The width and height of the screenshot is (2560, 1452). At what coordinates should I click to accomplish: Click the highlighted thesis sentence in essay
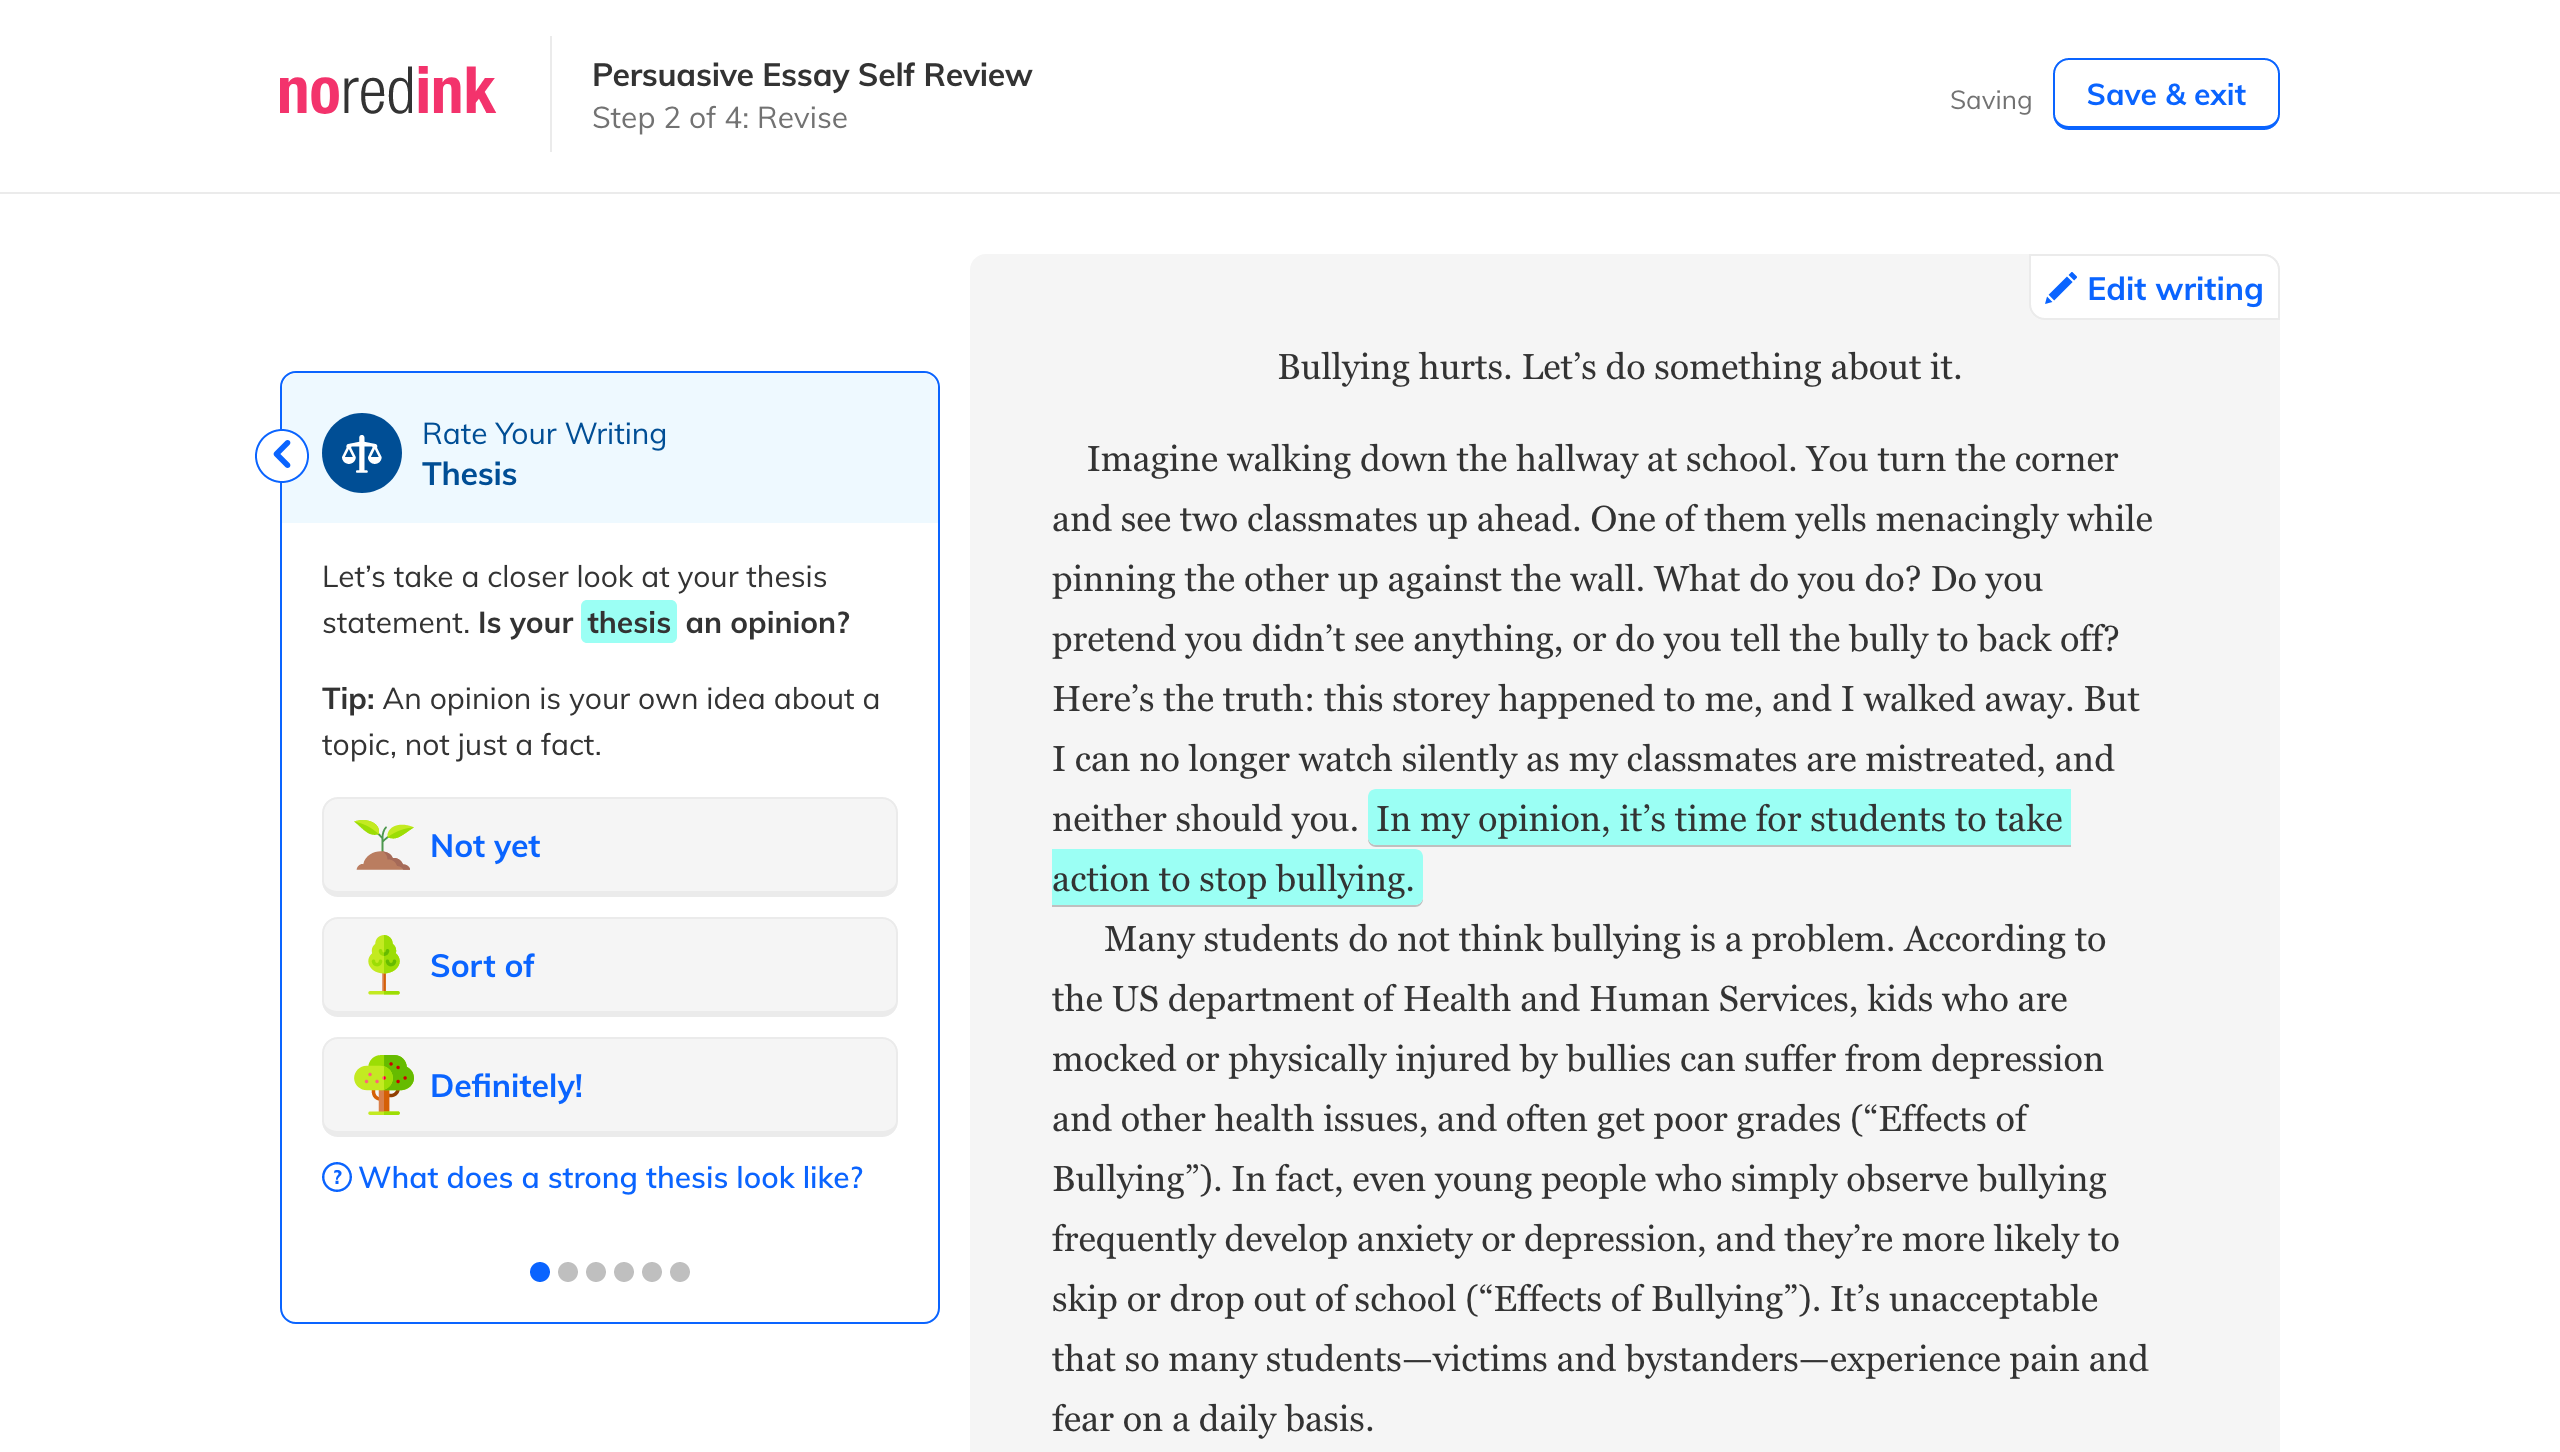(1718, 819)
